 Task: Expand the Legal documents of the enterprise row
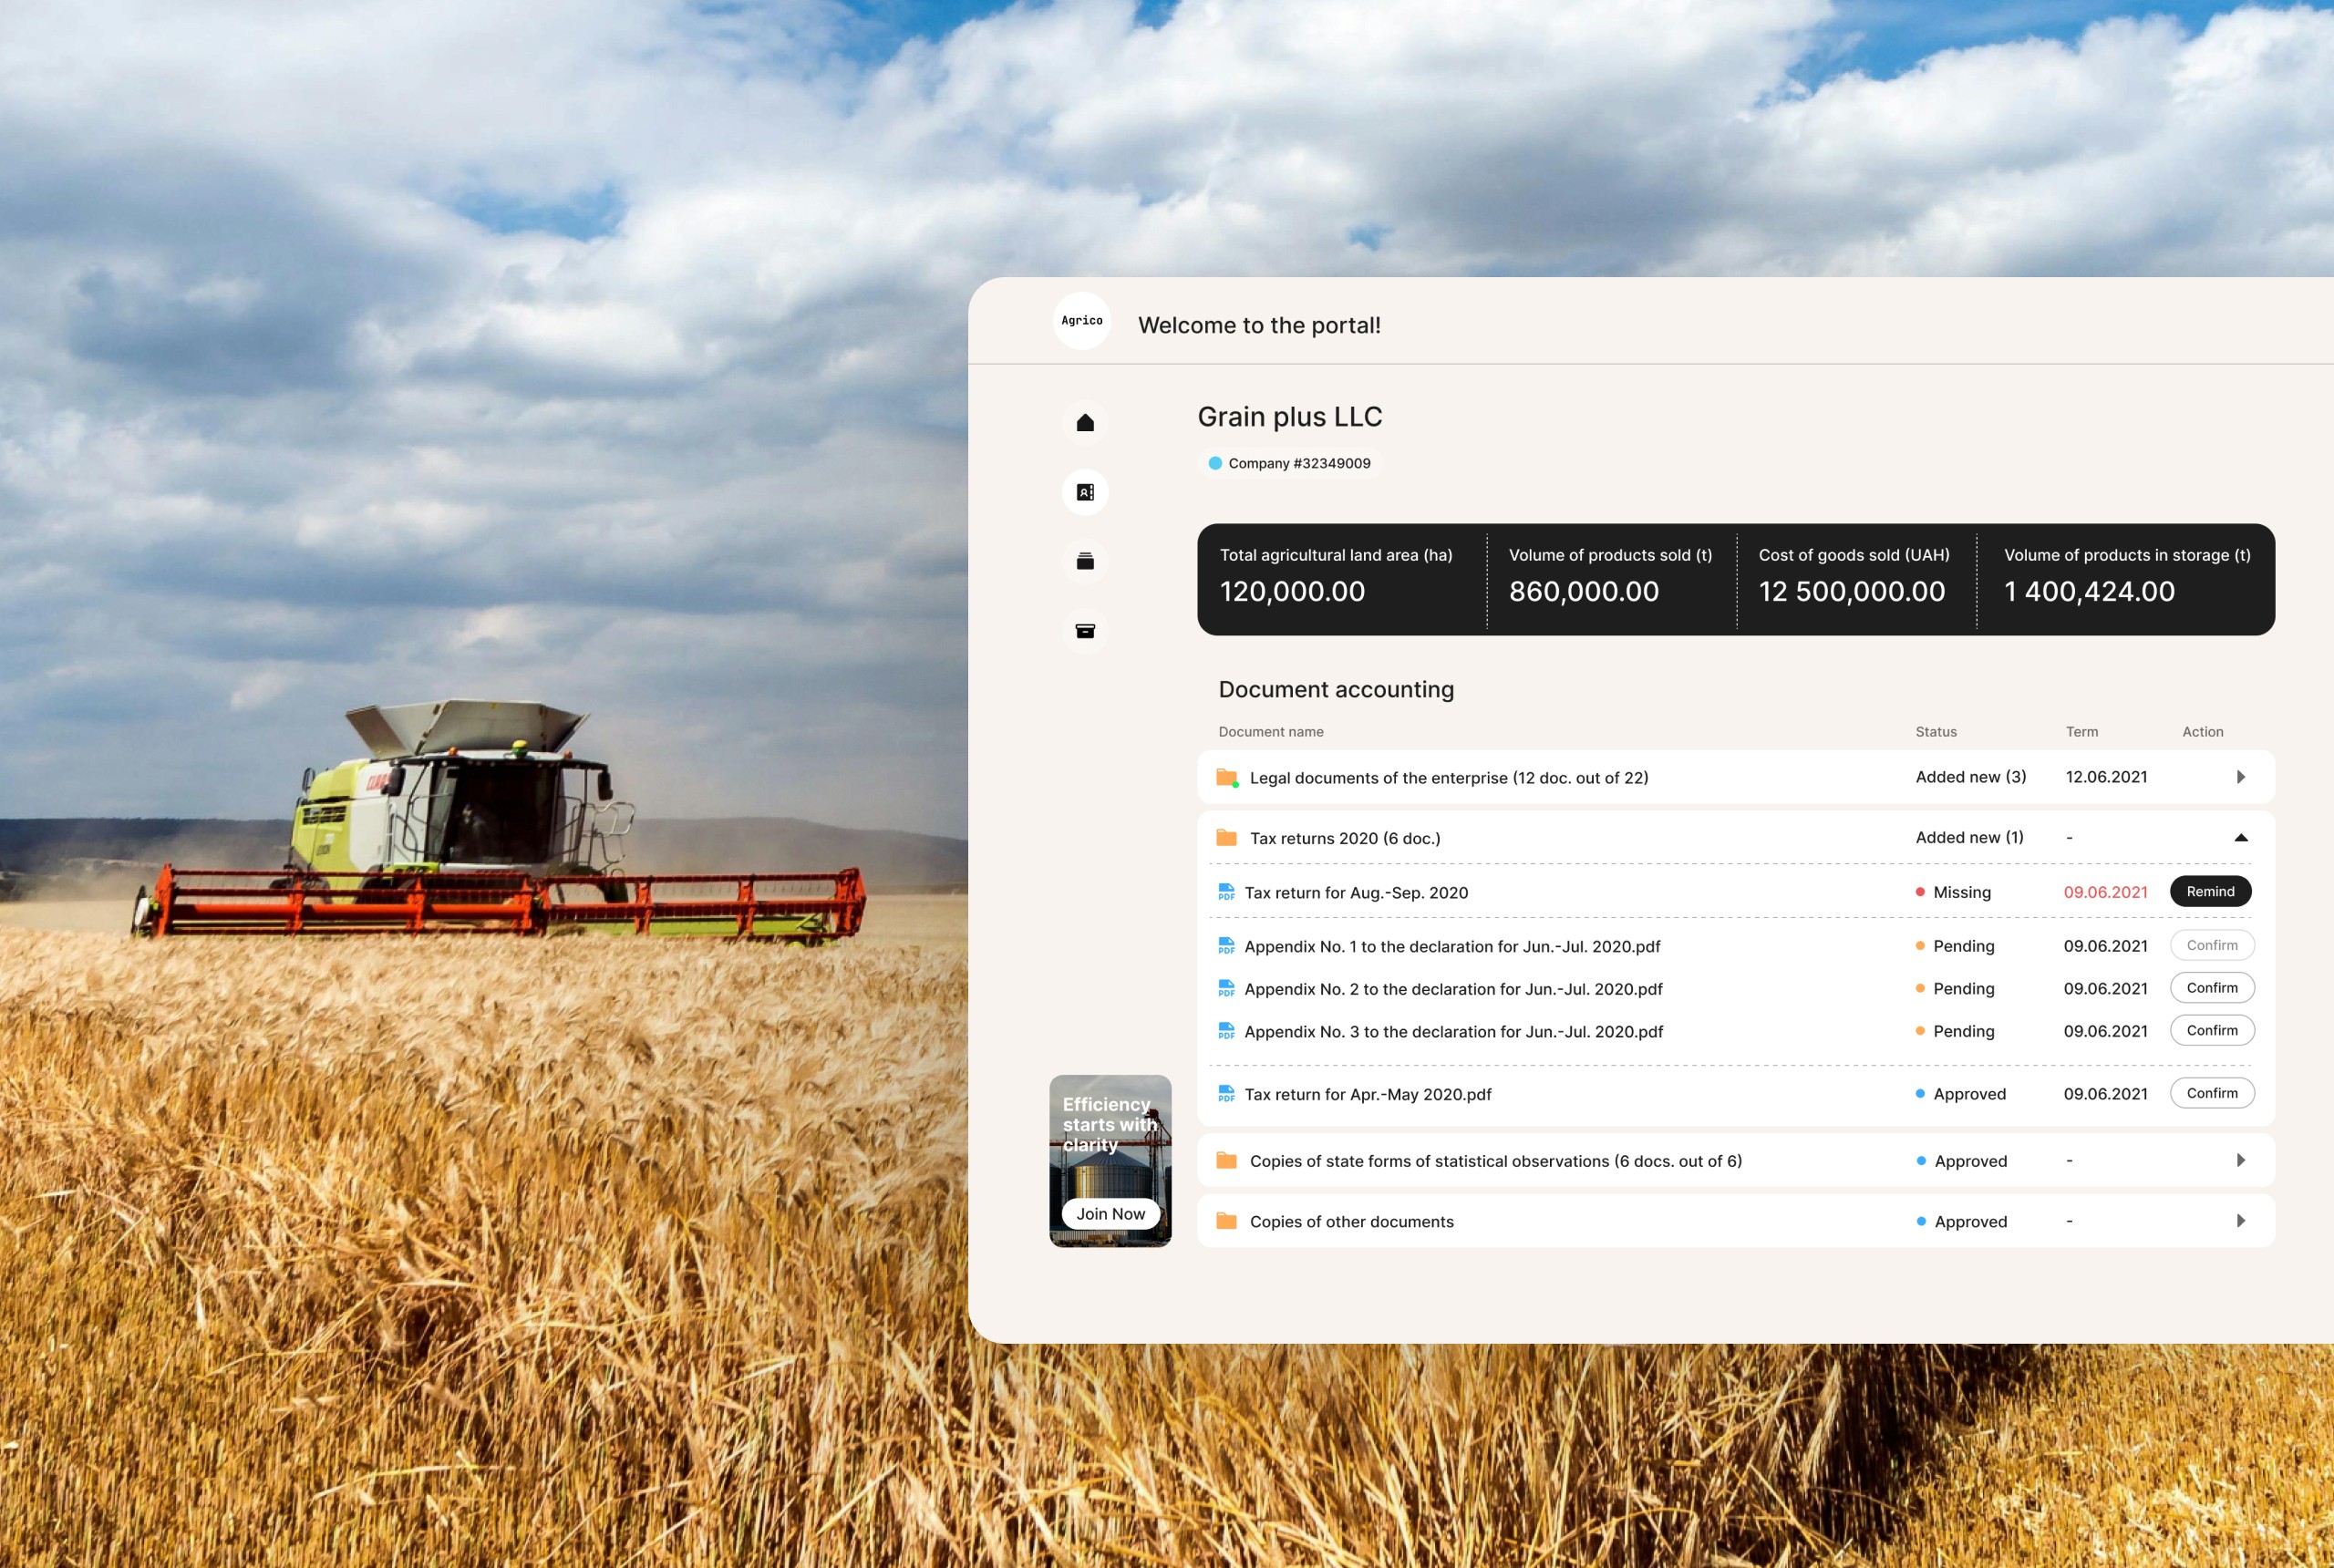pyautogui.click(x=2242, y=776)
